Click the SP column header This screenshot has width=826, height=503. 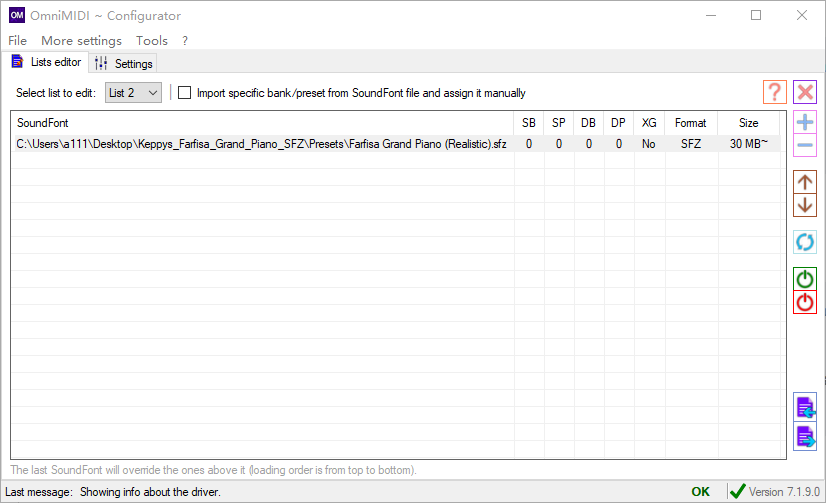[x=558, y=123]
